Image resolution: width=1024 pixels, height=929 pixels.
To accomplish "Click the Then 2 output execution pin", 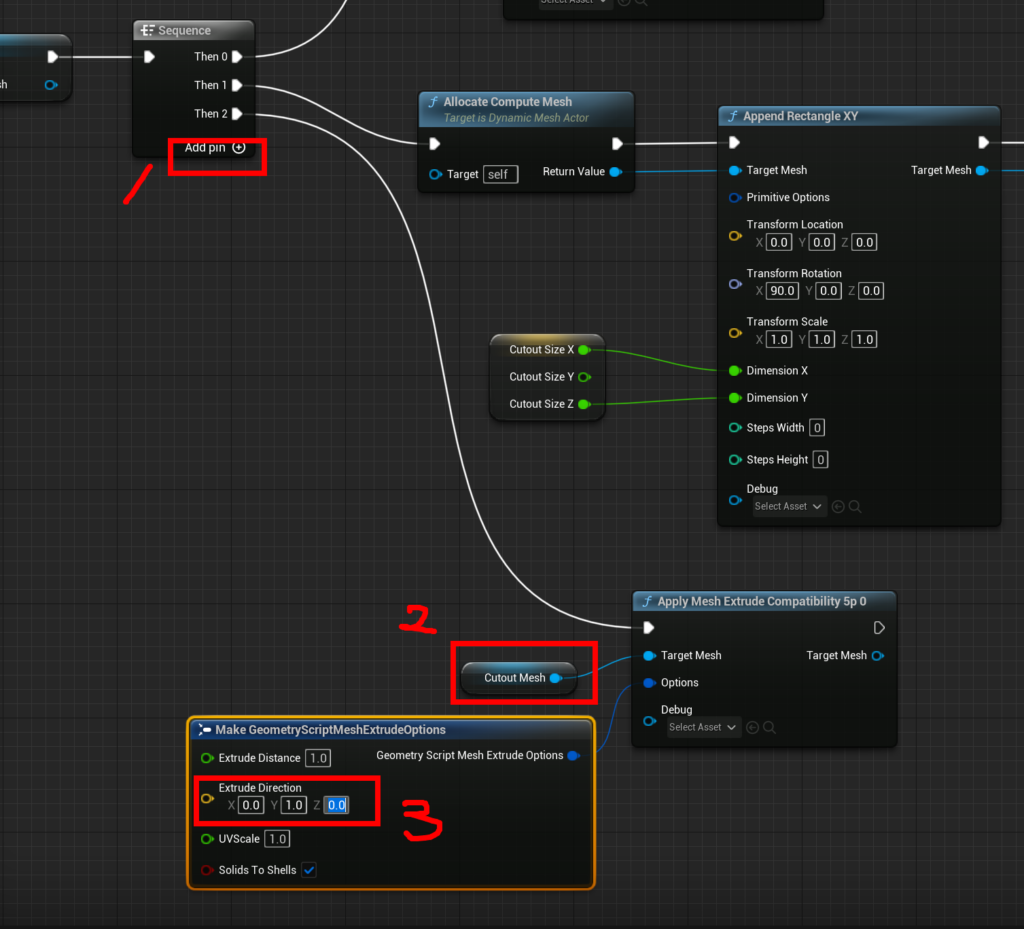I will click(237, 114).
